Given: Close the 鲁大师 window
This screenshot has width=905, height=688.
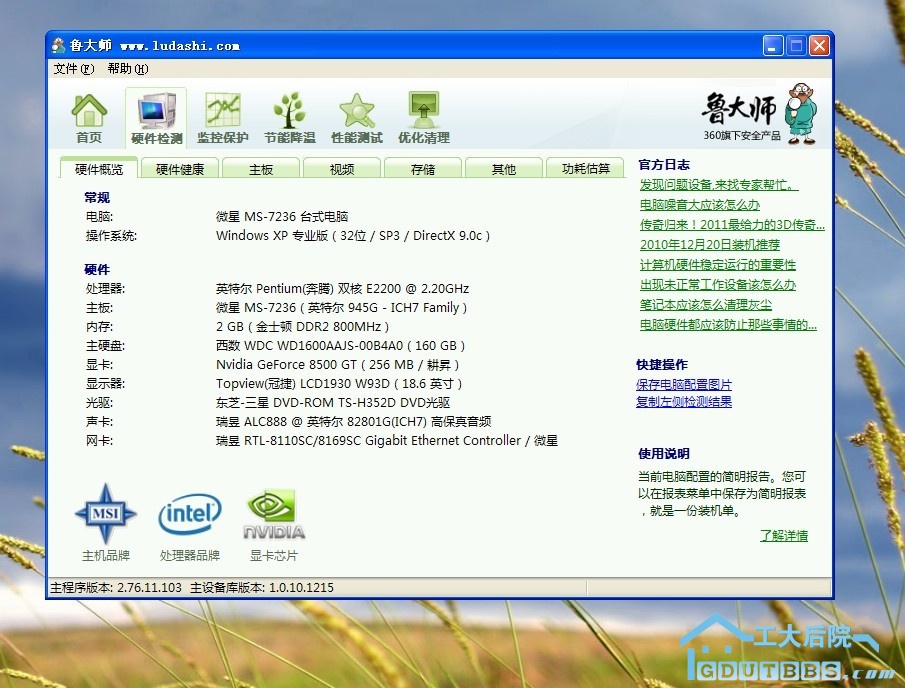Looking at the screenshot, I should [819, 45].
